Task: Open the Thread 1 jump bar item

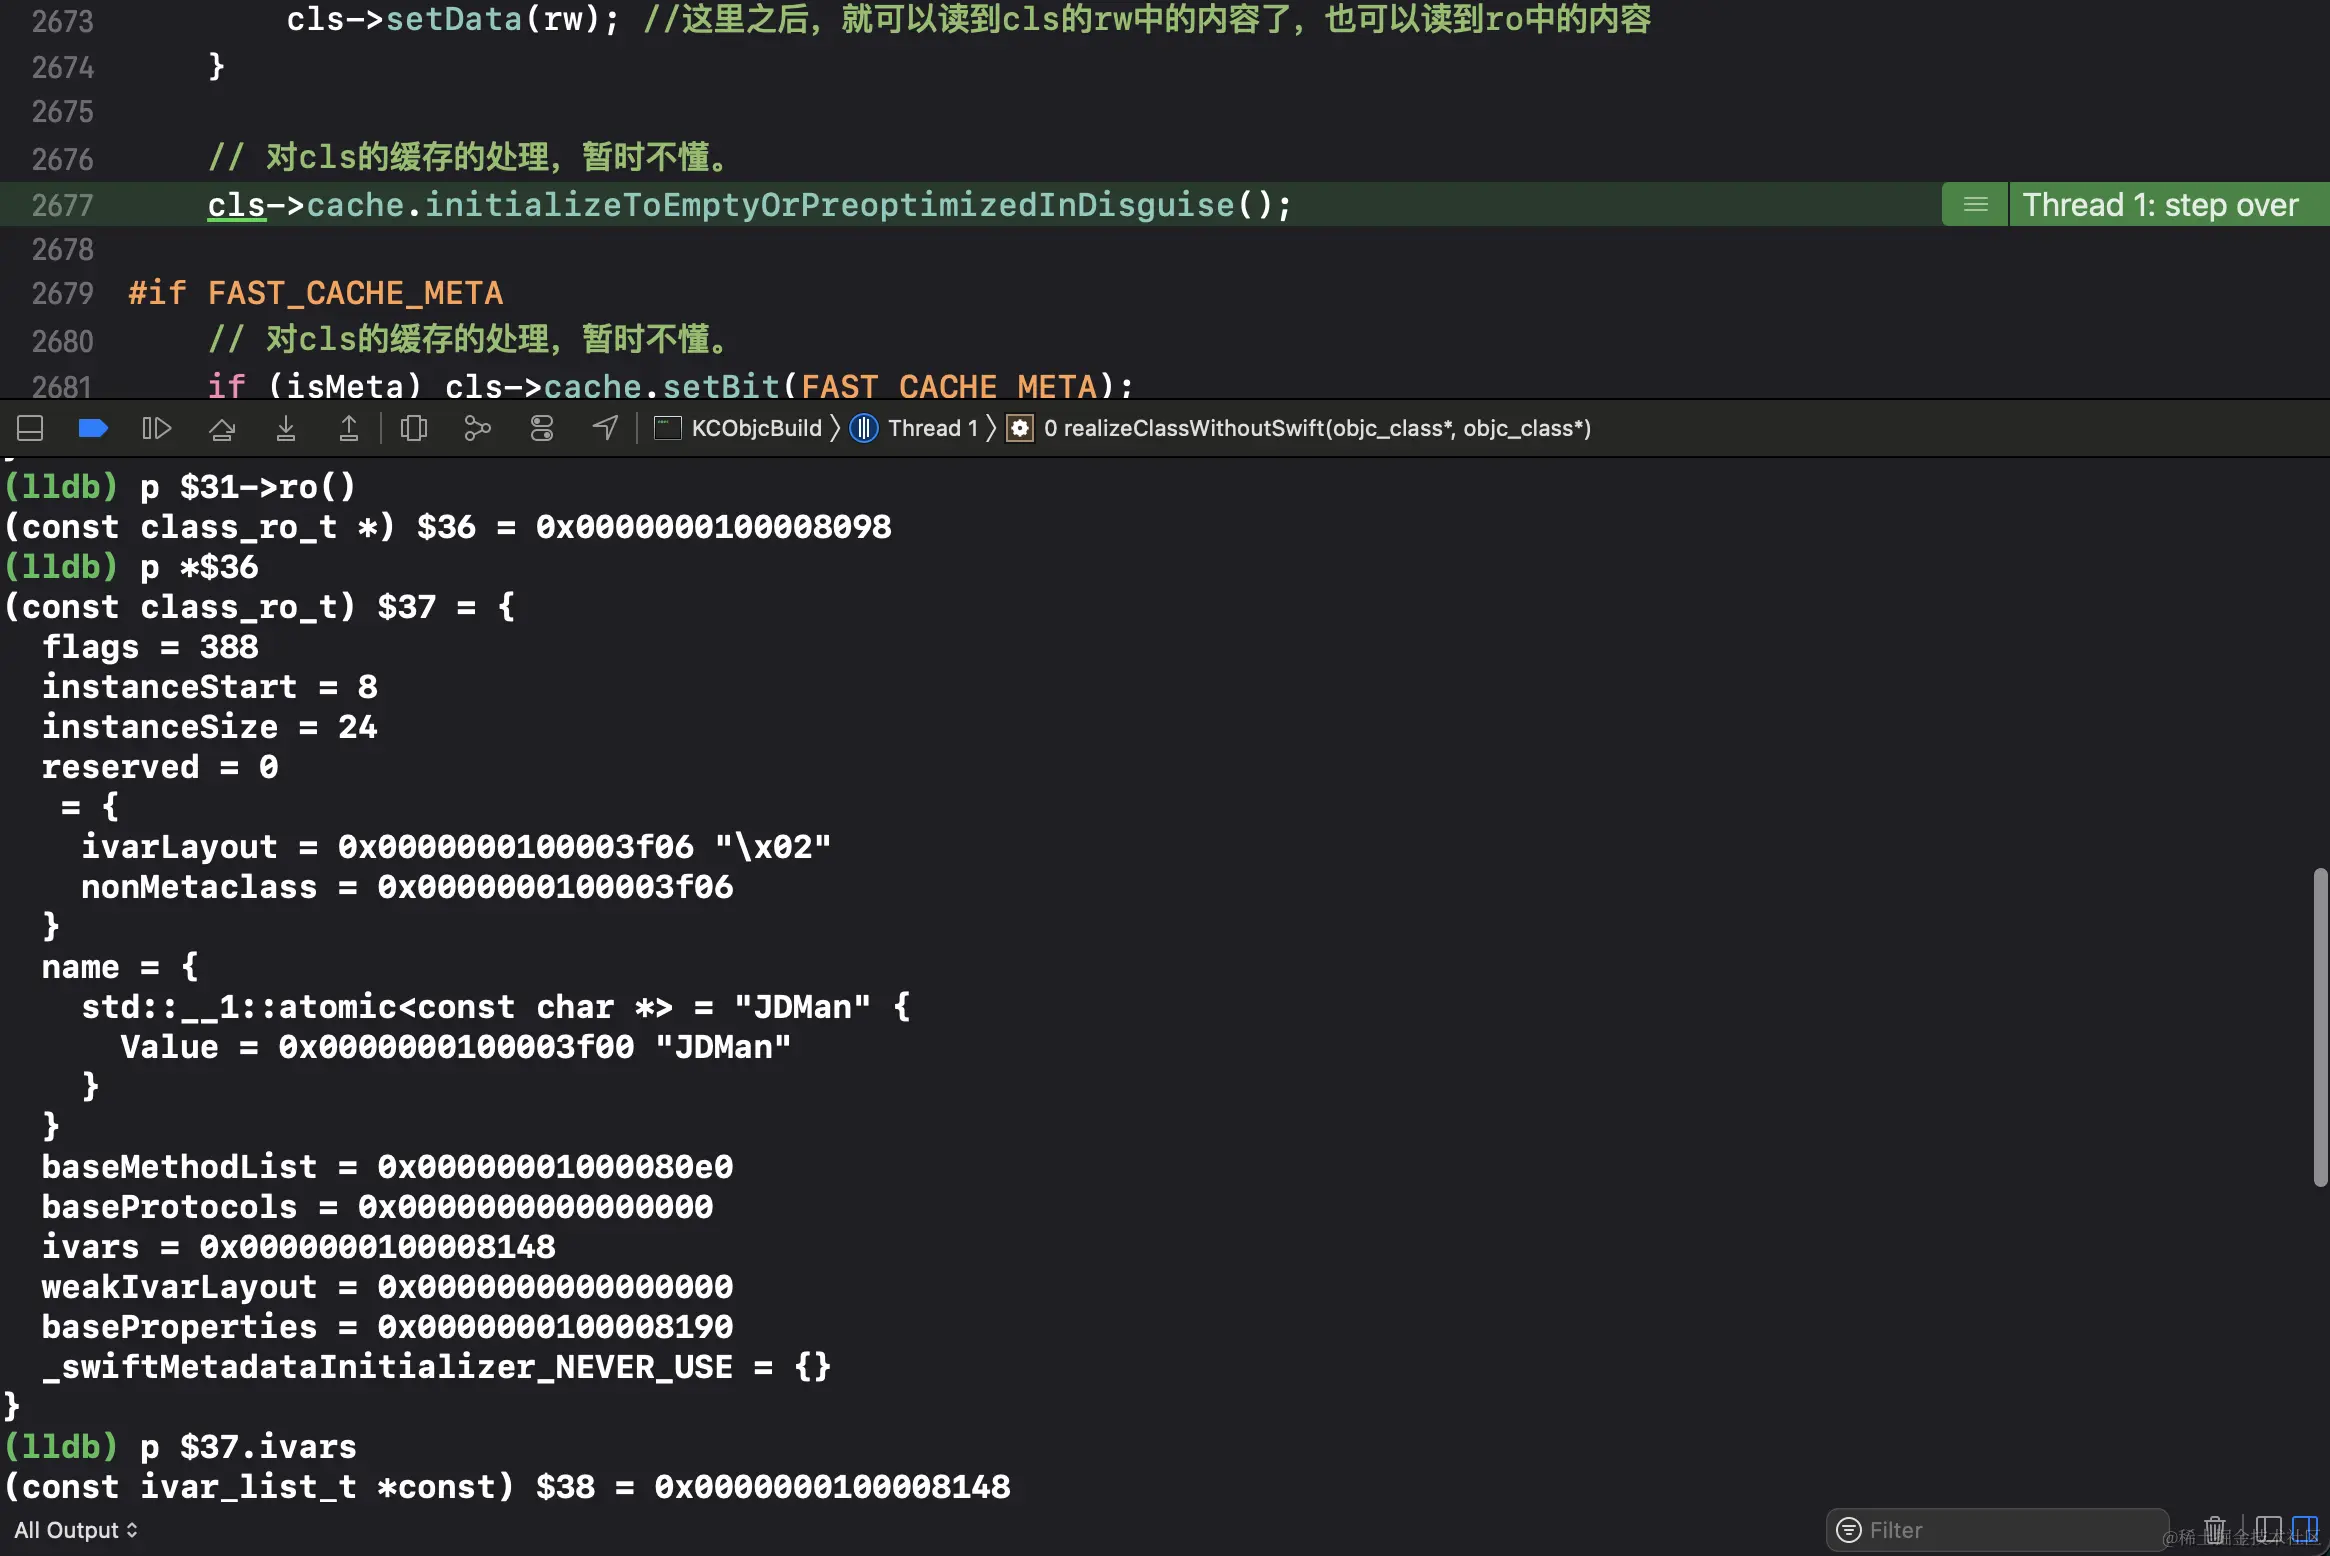Action: pos(932,429)
